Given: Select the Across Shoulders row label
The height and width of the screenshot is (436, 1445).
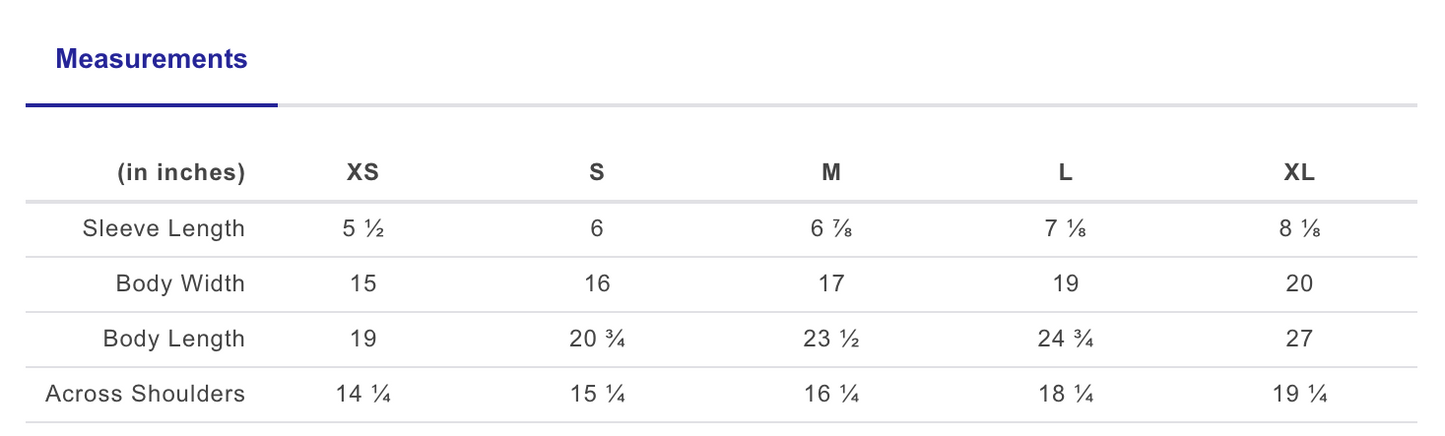Looking at the screenshot, I should [145, 394].
